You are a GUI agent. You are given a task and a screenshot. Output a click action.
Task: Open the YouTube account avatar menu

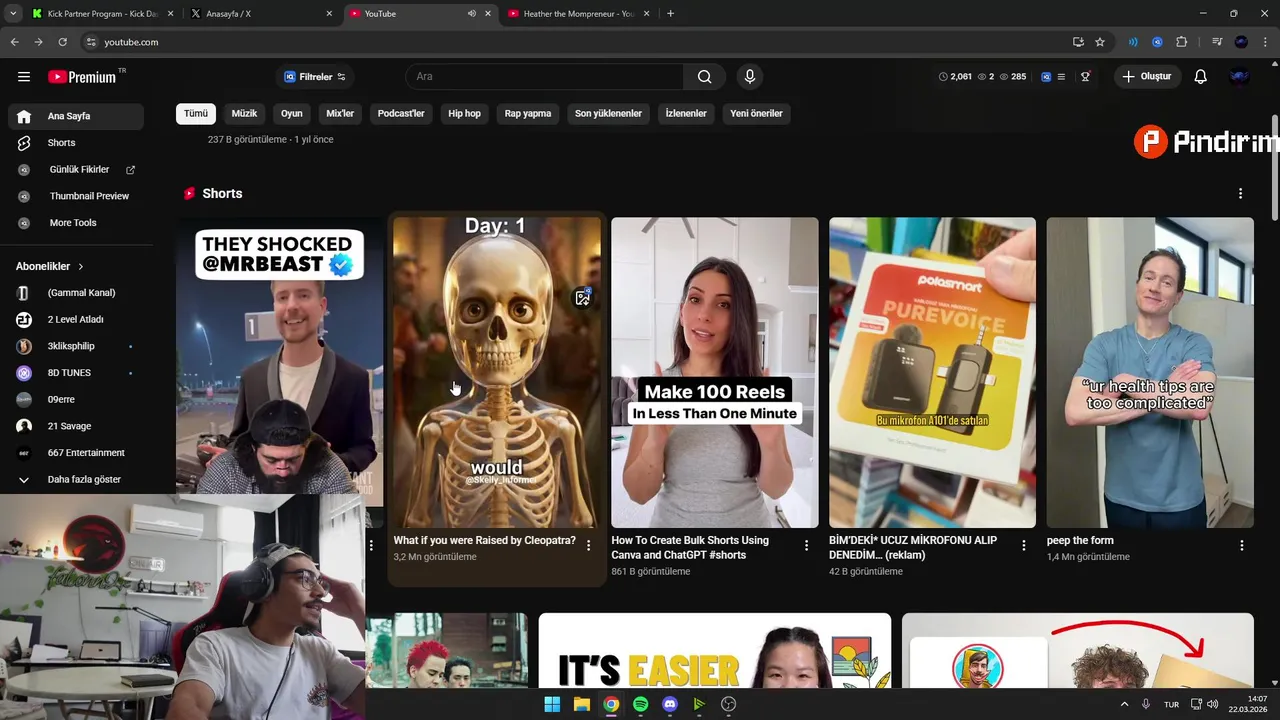pyautogui.click(x=1240, y=76)
